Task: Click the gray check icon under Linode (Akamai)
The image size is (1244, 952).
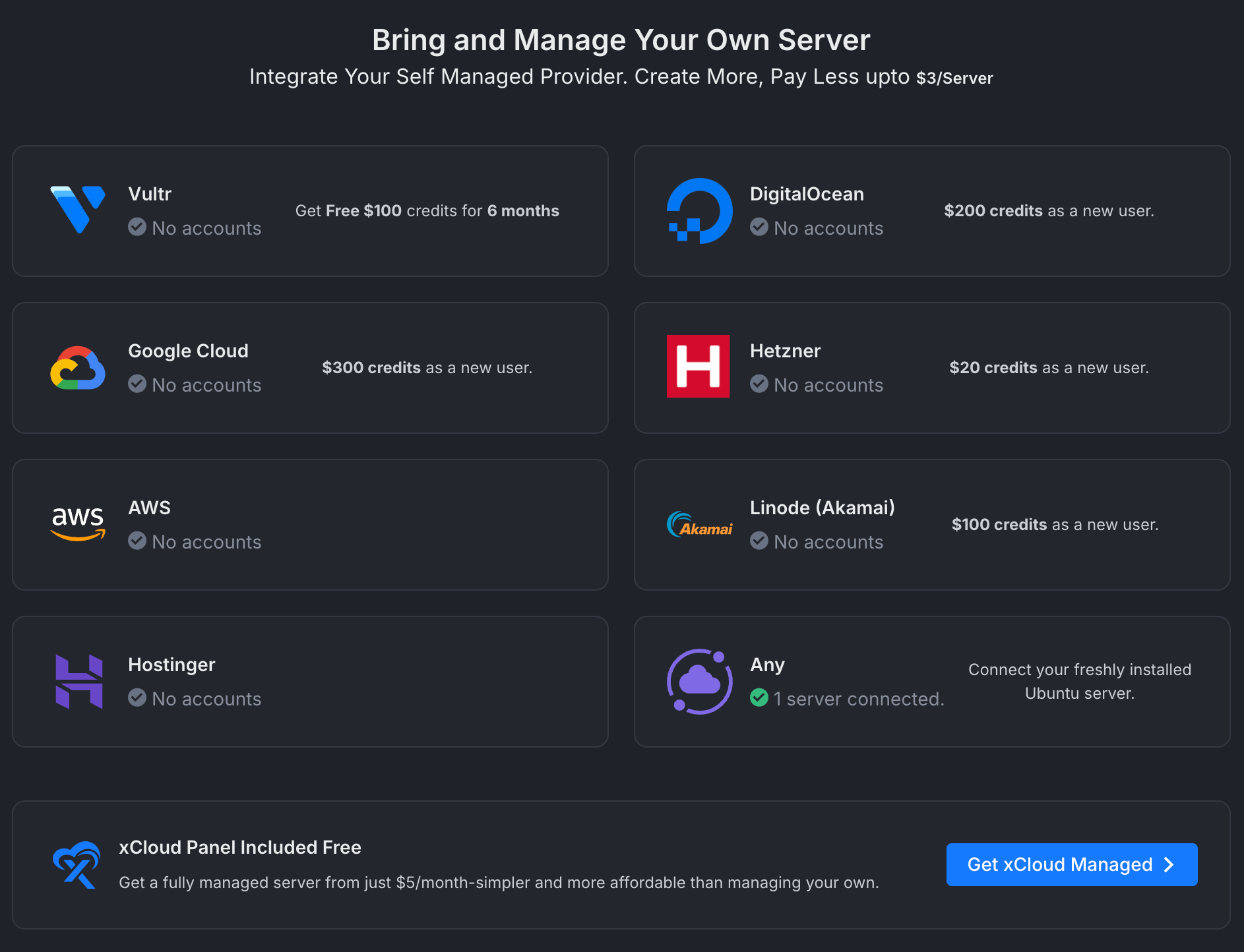Action: pos(759,541)
